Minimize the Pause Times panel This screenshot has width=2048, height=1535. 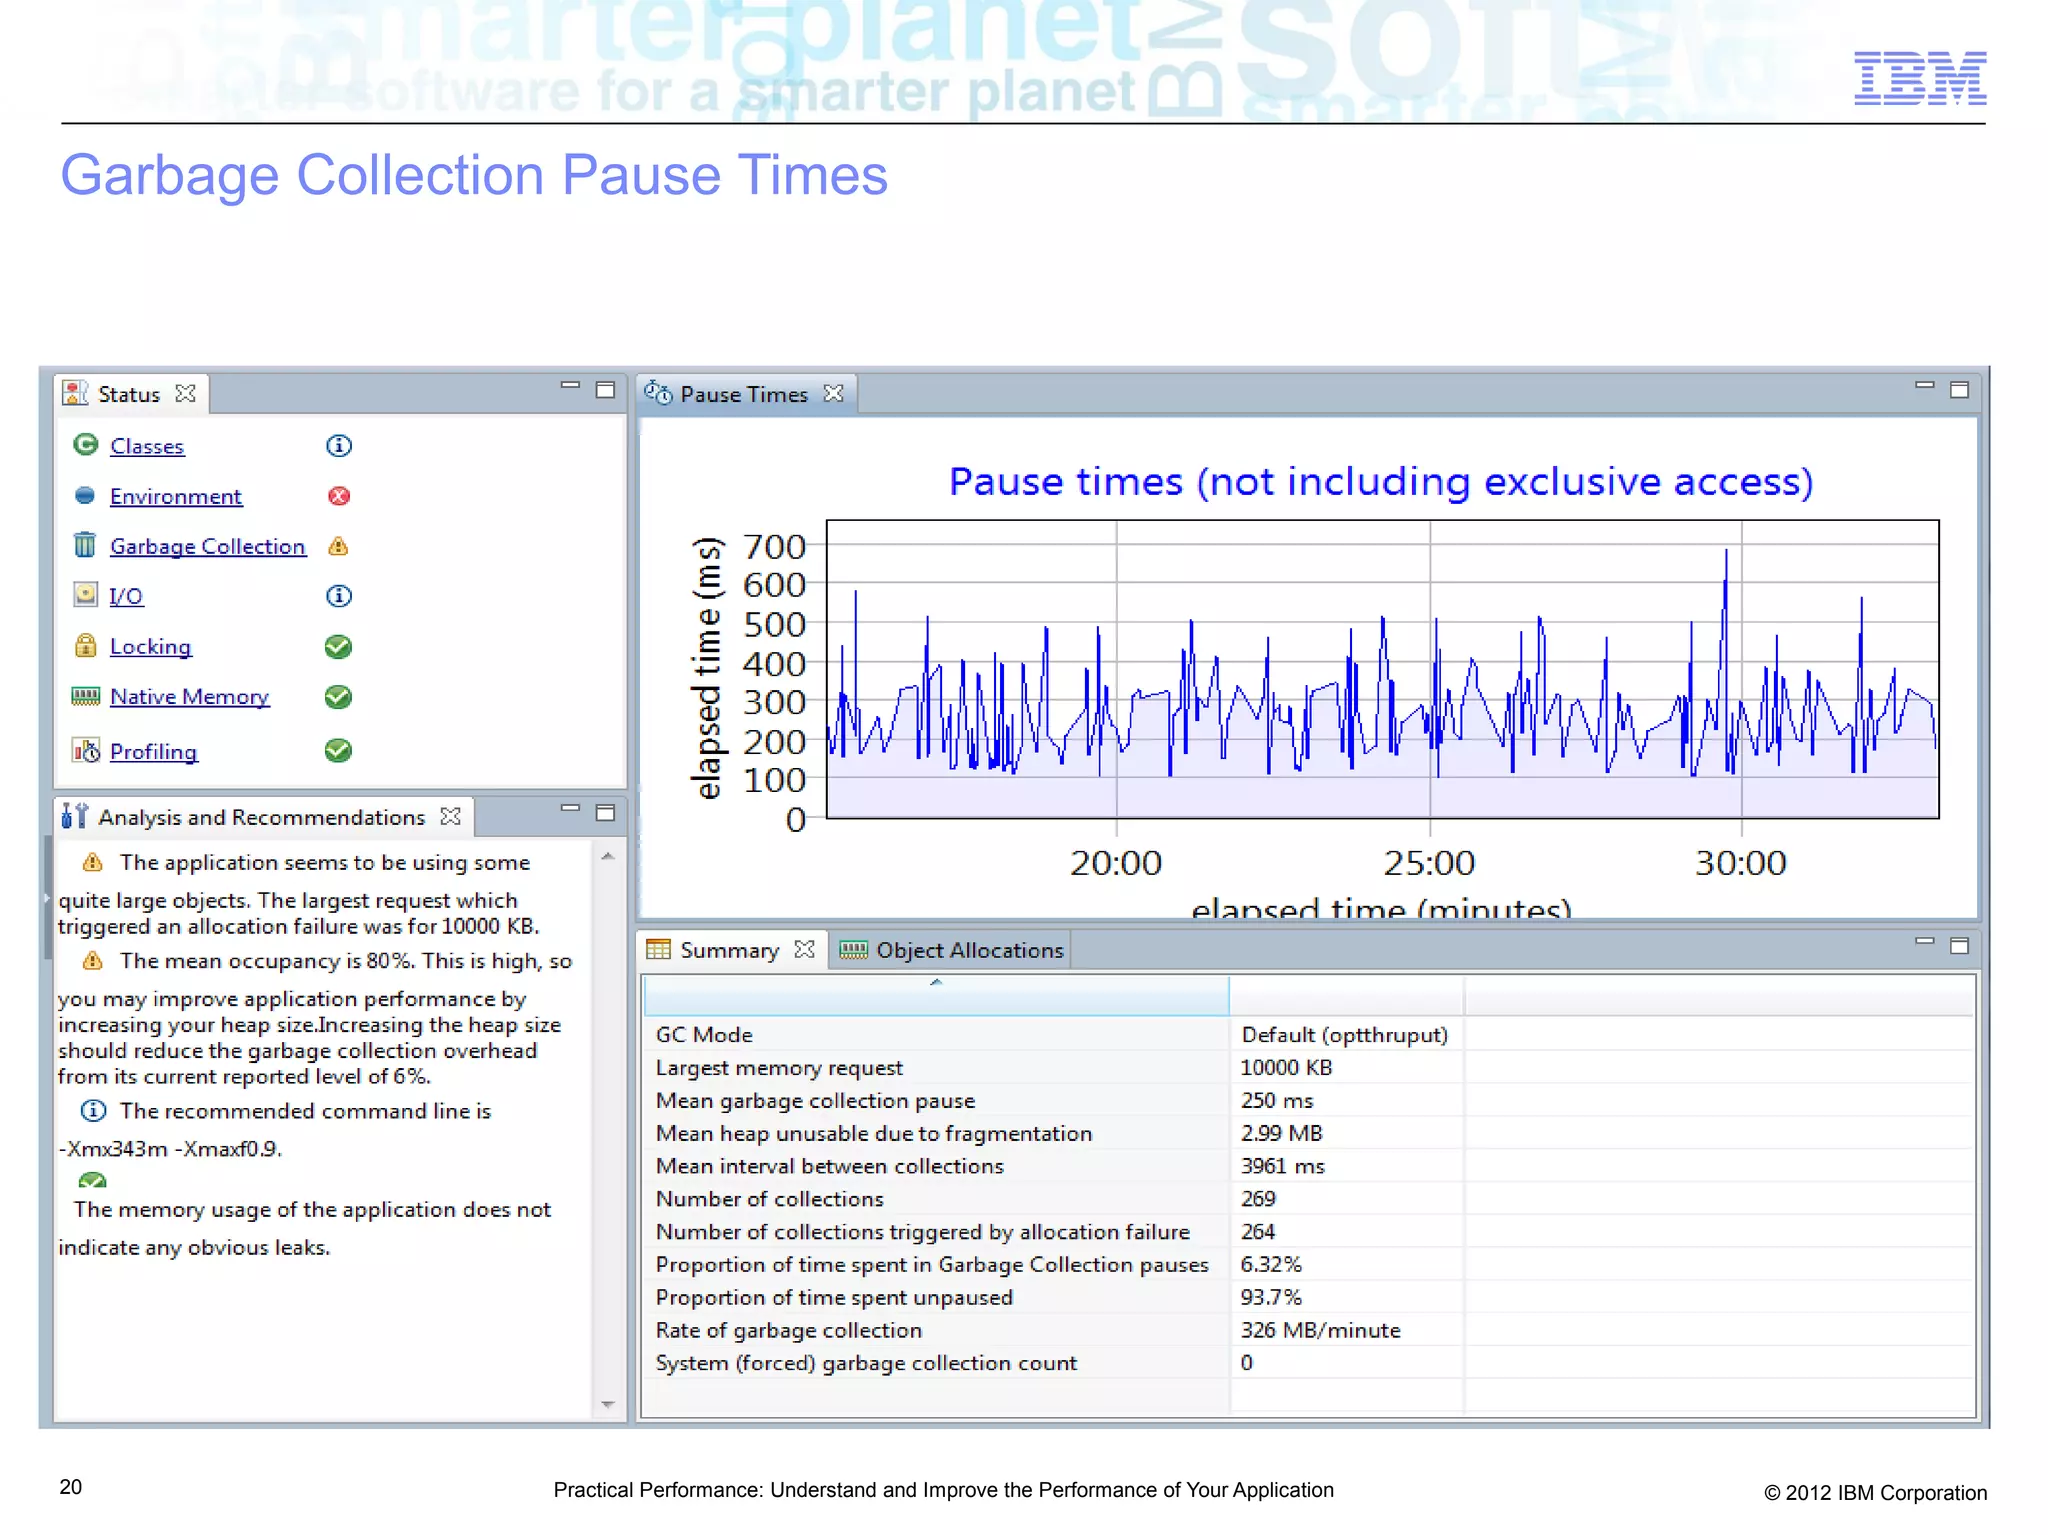click(x=1924, y=385)
